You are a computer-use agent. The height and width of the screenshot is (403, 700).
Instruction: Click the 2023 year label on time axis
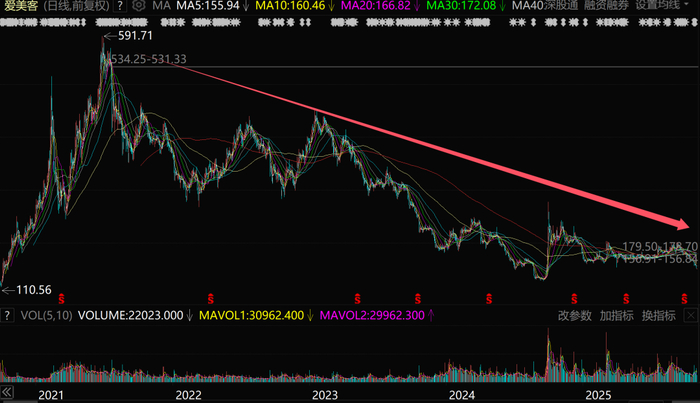pyautogui.click(x=325, y=395)
